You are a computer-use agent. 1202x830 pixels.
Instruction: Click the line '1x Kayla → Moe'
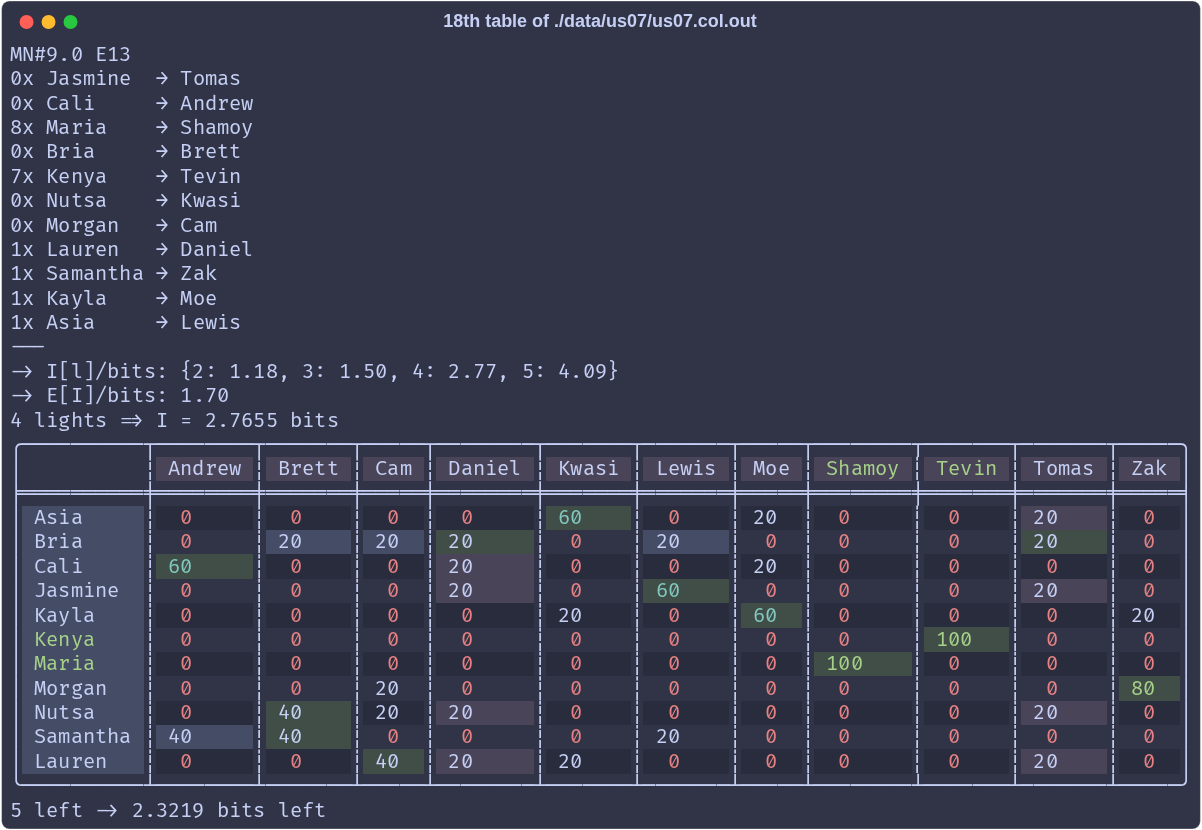point(114,298)
